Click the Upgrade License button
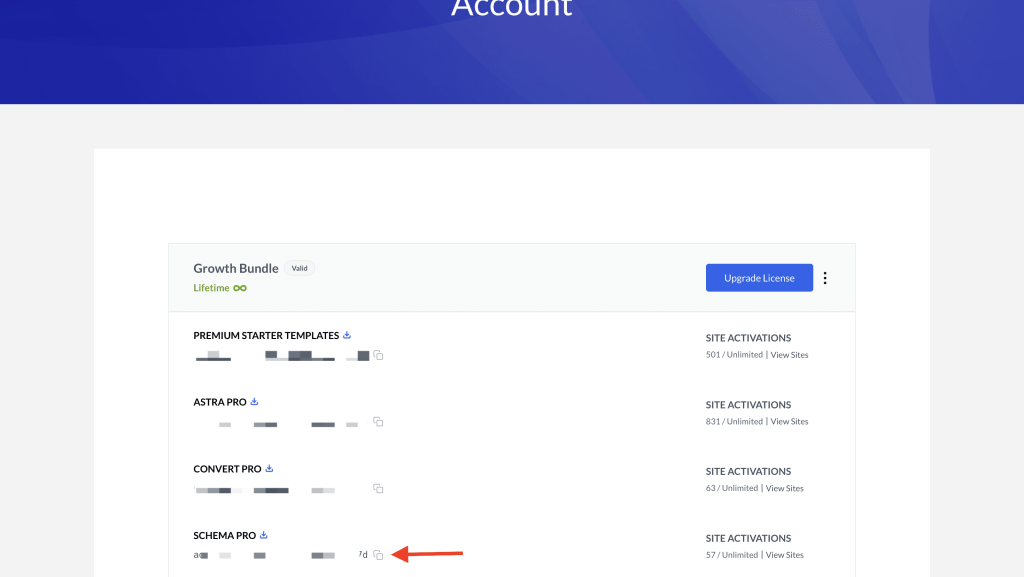Image resolution: width=1024 pixels, height=577 pixels. [x=759, y=277]
